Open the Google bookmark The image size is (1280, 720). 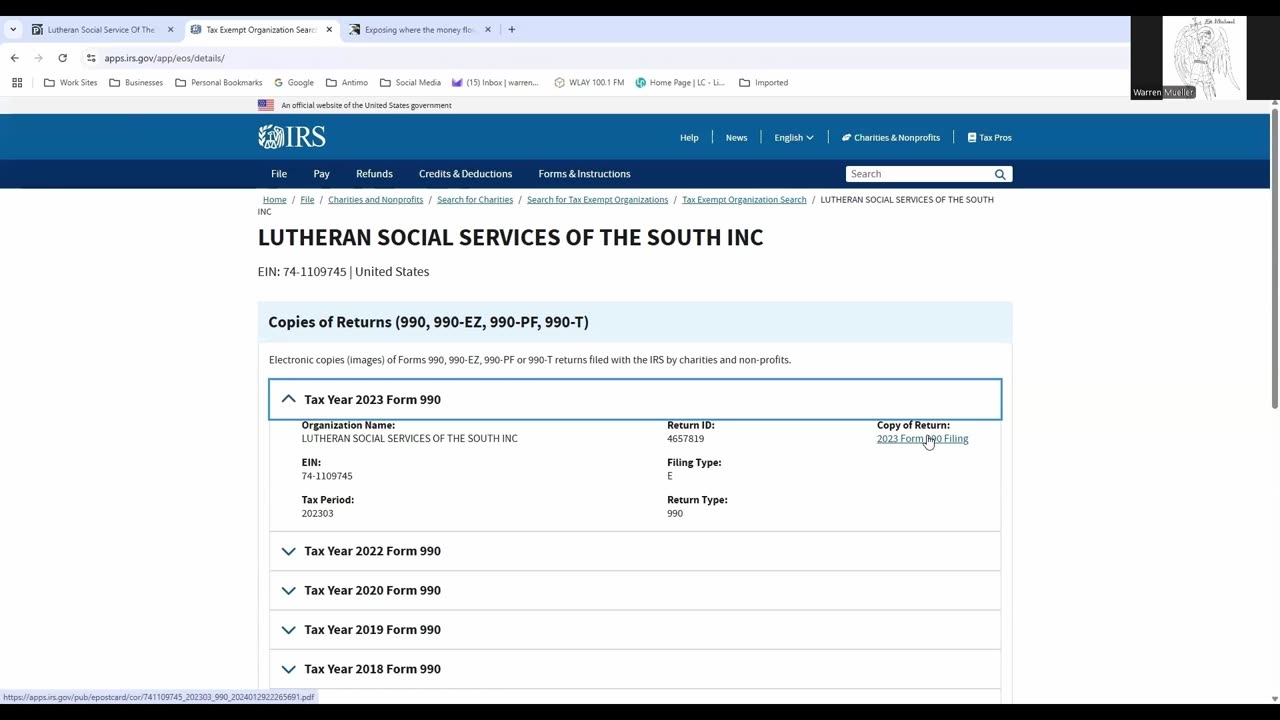pos(292,83)
